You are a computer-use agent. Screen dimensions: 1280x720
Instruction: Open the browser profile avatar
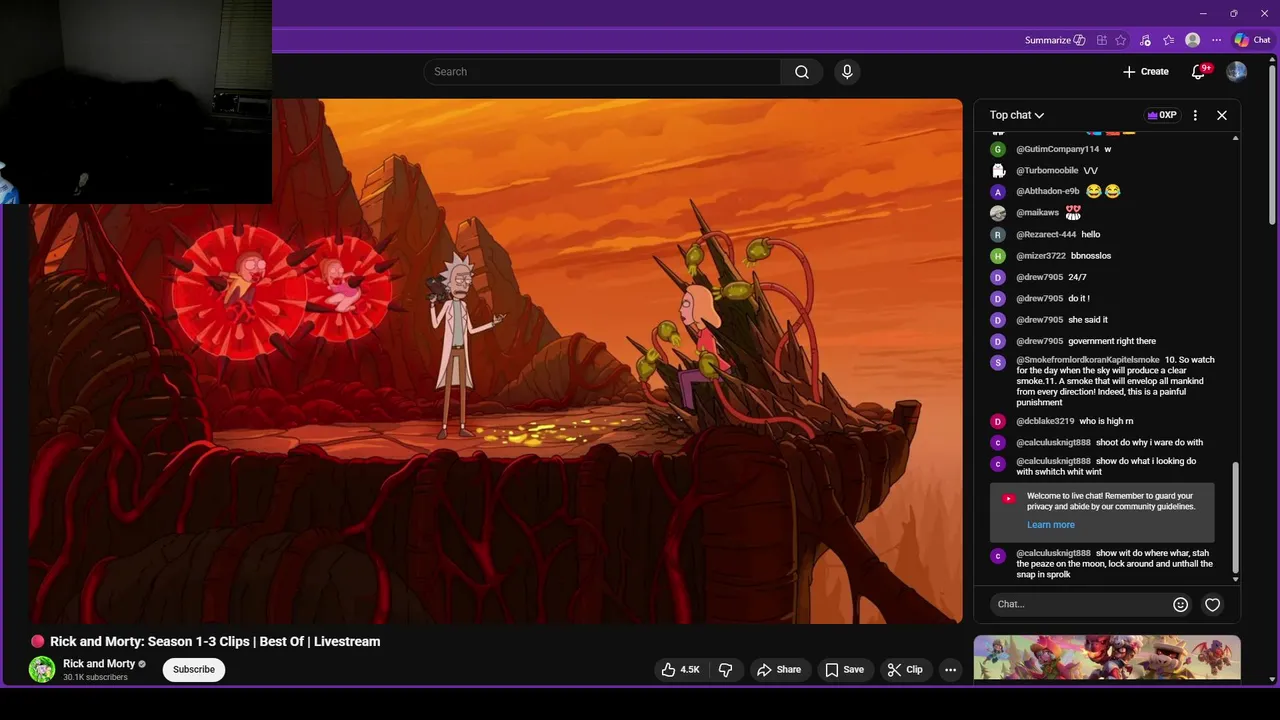(1192, 40)
